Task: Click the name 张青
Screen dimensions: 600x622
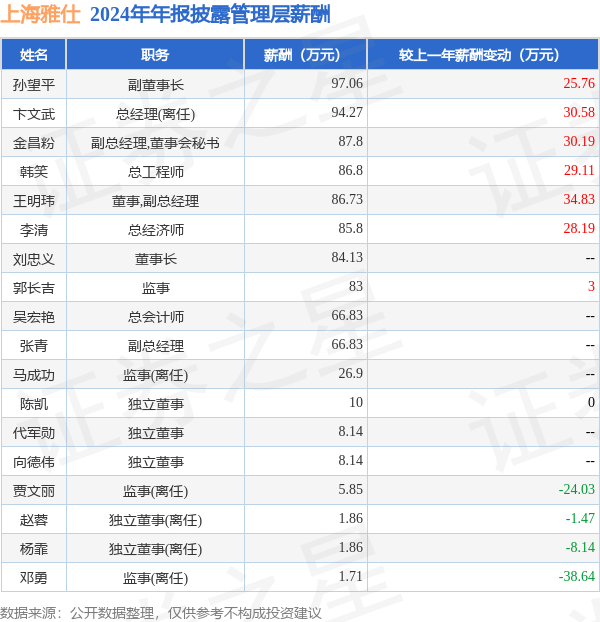Action: pos(34,346)
